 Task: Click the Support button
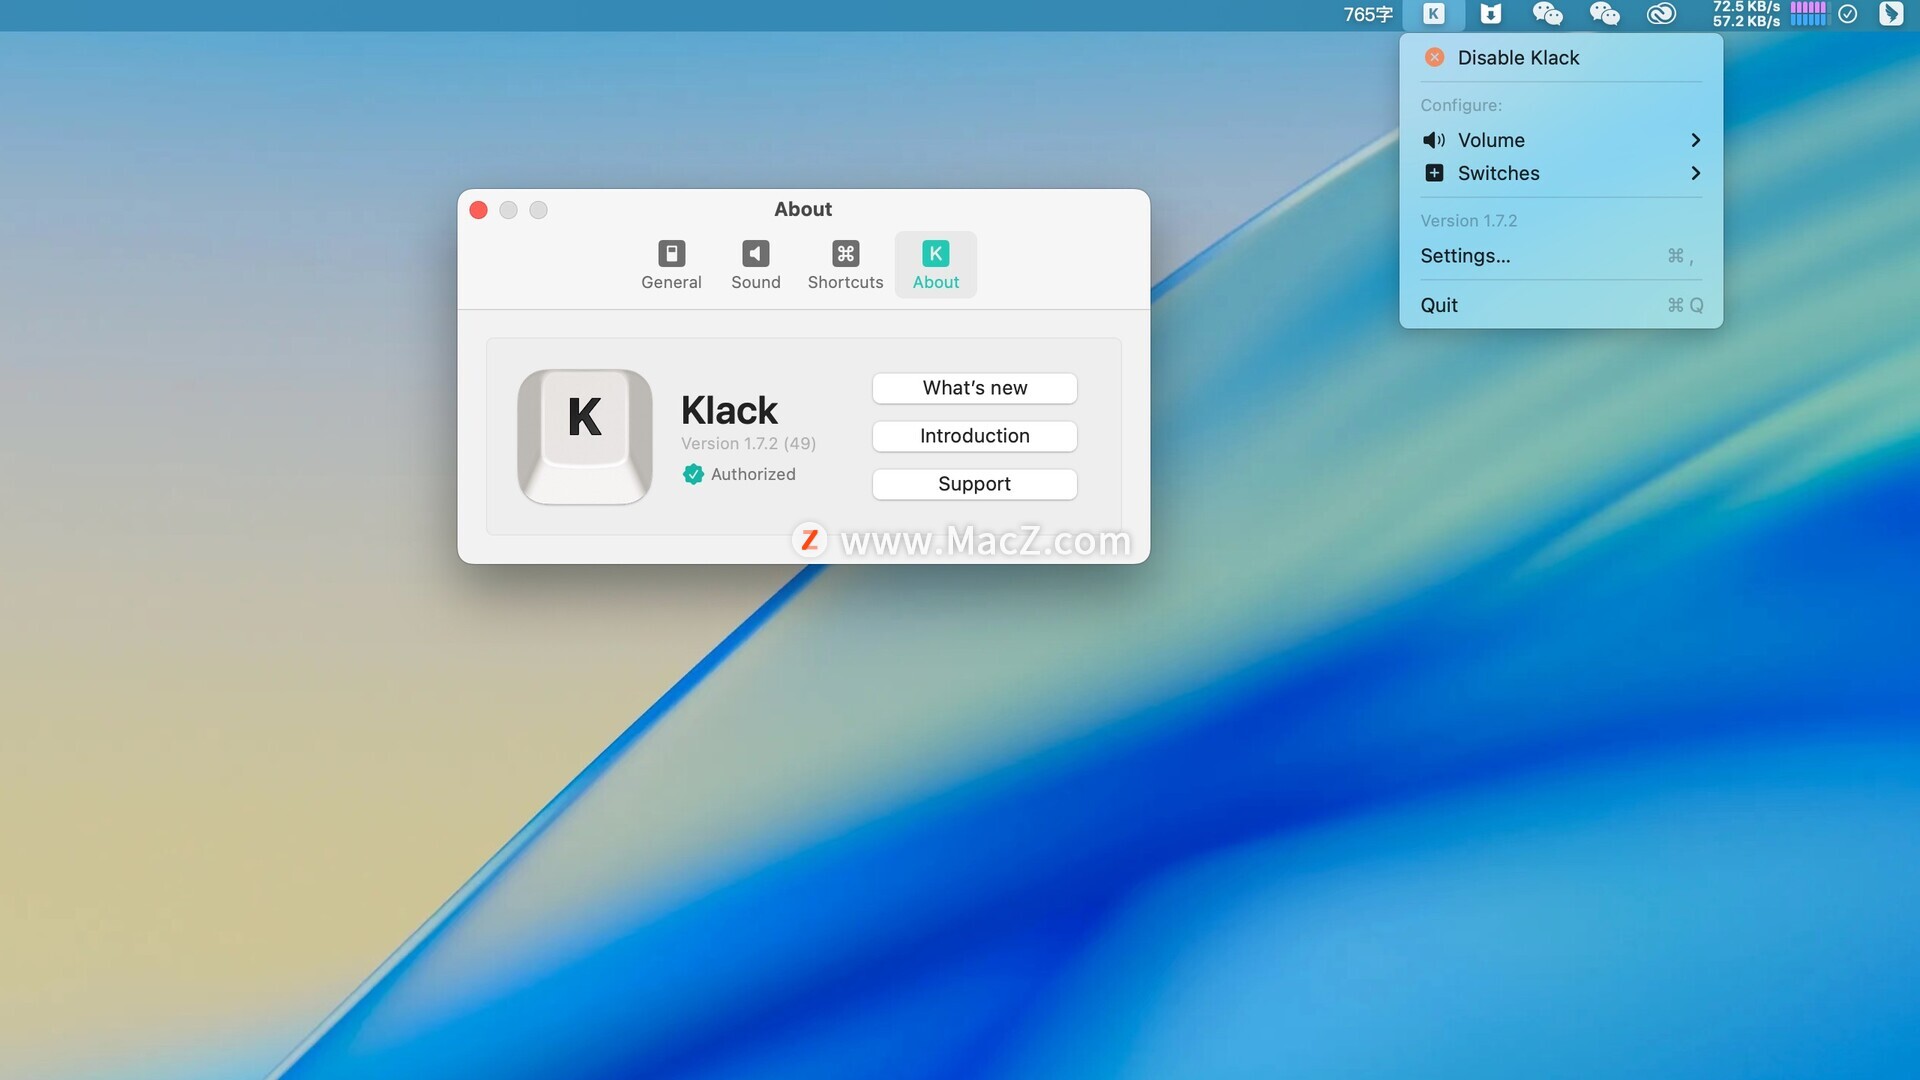click(974, 484)
